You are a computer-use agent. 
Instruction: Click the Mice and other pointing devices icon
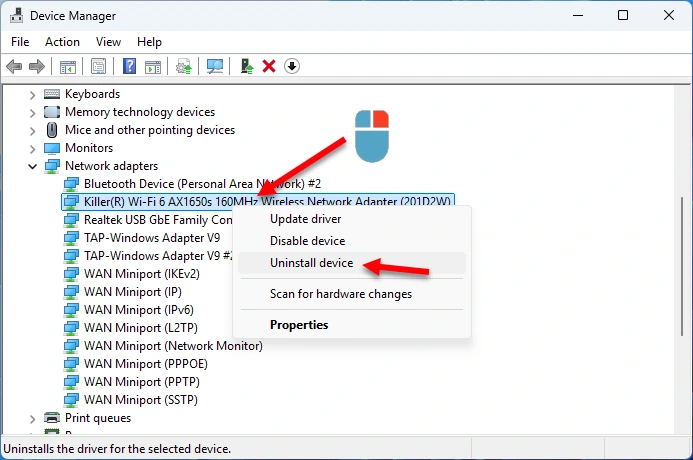pos(52,130)
